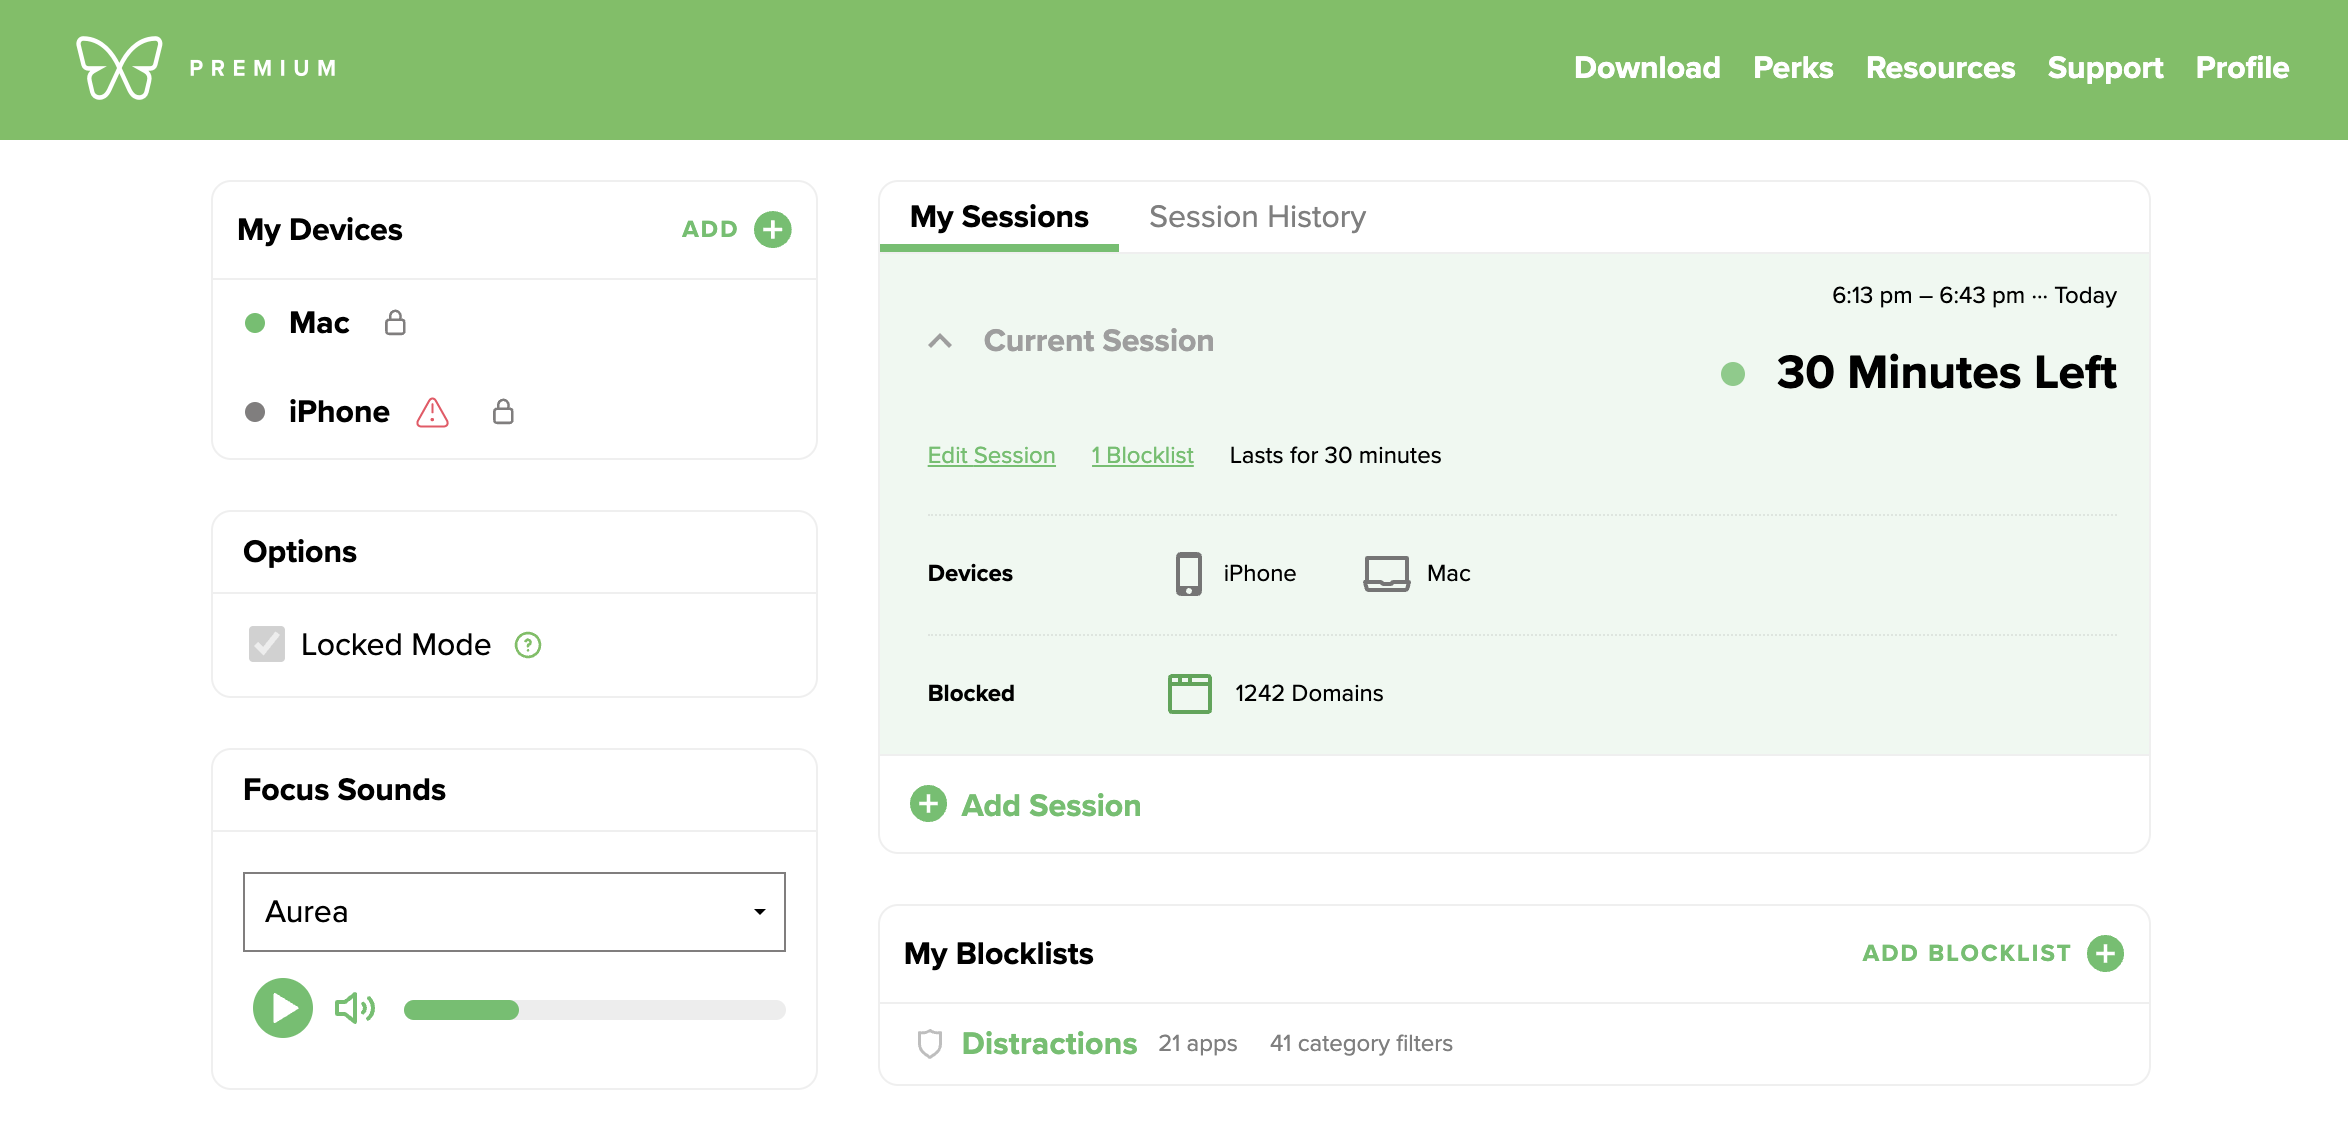Click the green plus to add device
2348x1138 pixels.
tap(772, 229)
